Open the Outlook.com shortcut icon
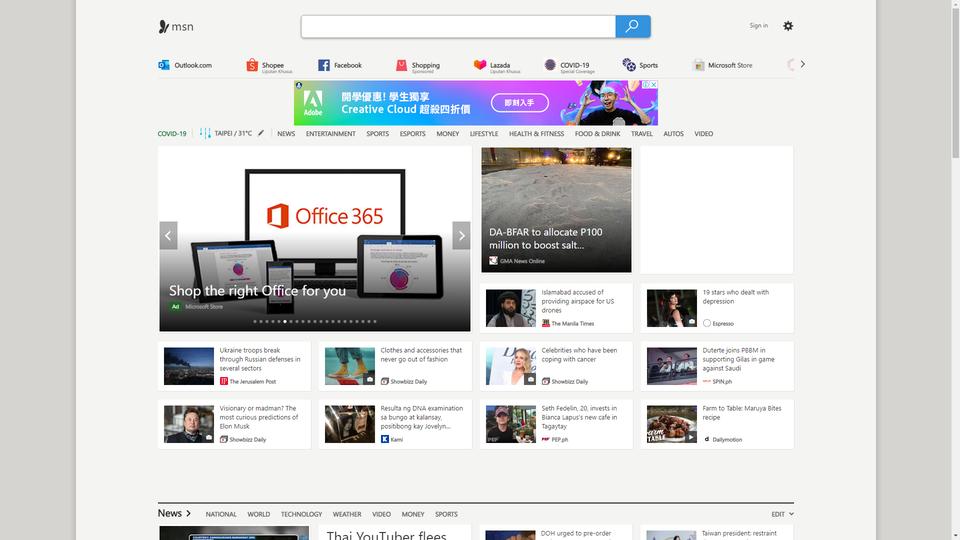The height and width of the screenshot is (540, 960). tap(163, 65)
